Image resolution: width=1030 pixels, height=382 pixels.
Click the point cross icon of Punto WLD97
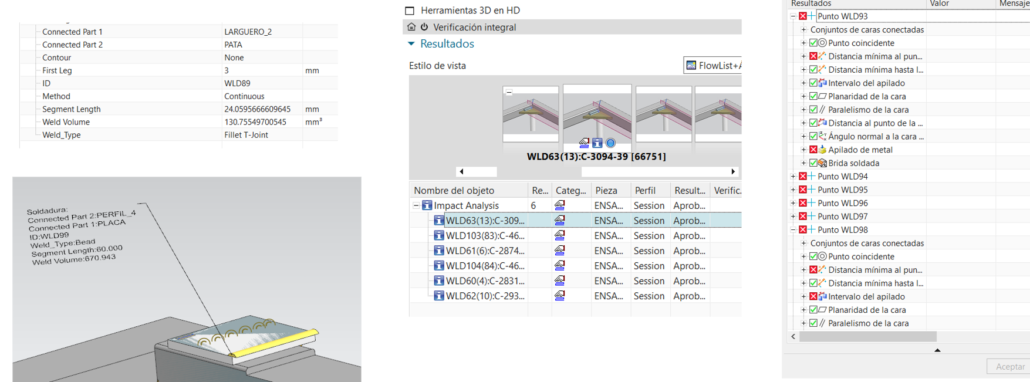point(812,216)
